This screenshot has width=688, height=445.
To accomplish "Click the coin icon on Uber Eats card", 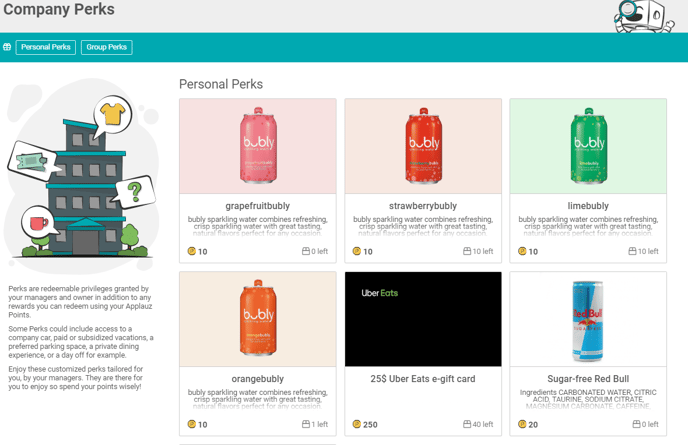I will [357, 425].
